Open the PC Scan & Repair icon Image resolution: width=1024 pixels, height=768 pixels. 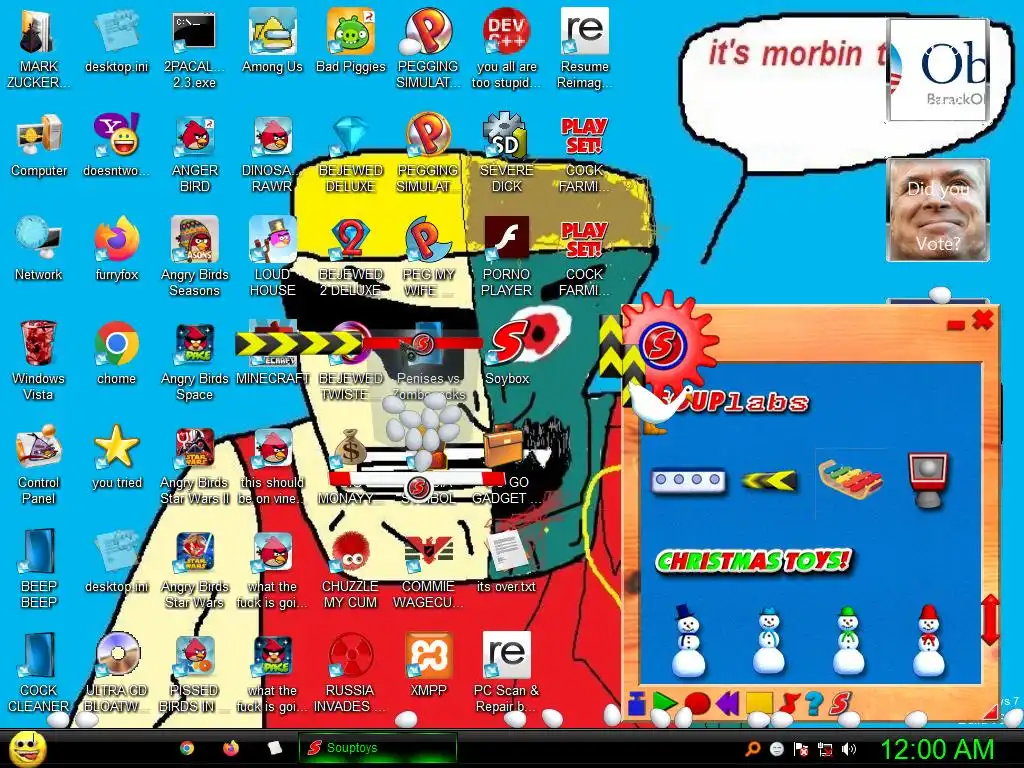[x=506, y=673]
